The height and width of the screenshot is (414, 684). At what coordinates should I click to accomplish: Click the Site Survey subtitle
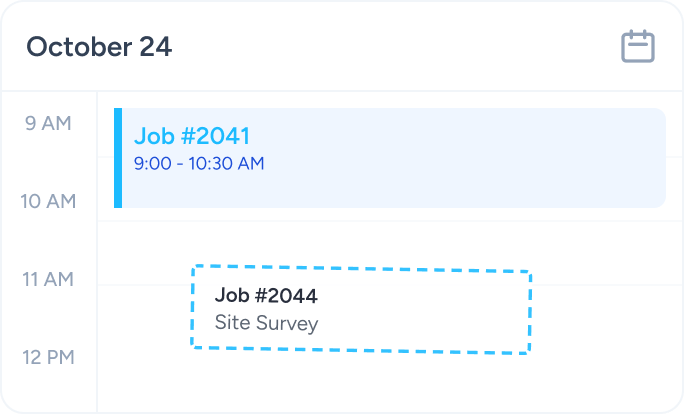[266, 323]
